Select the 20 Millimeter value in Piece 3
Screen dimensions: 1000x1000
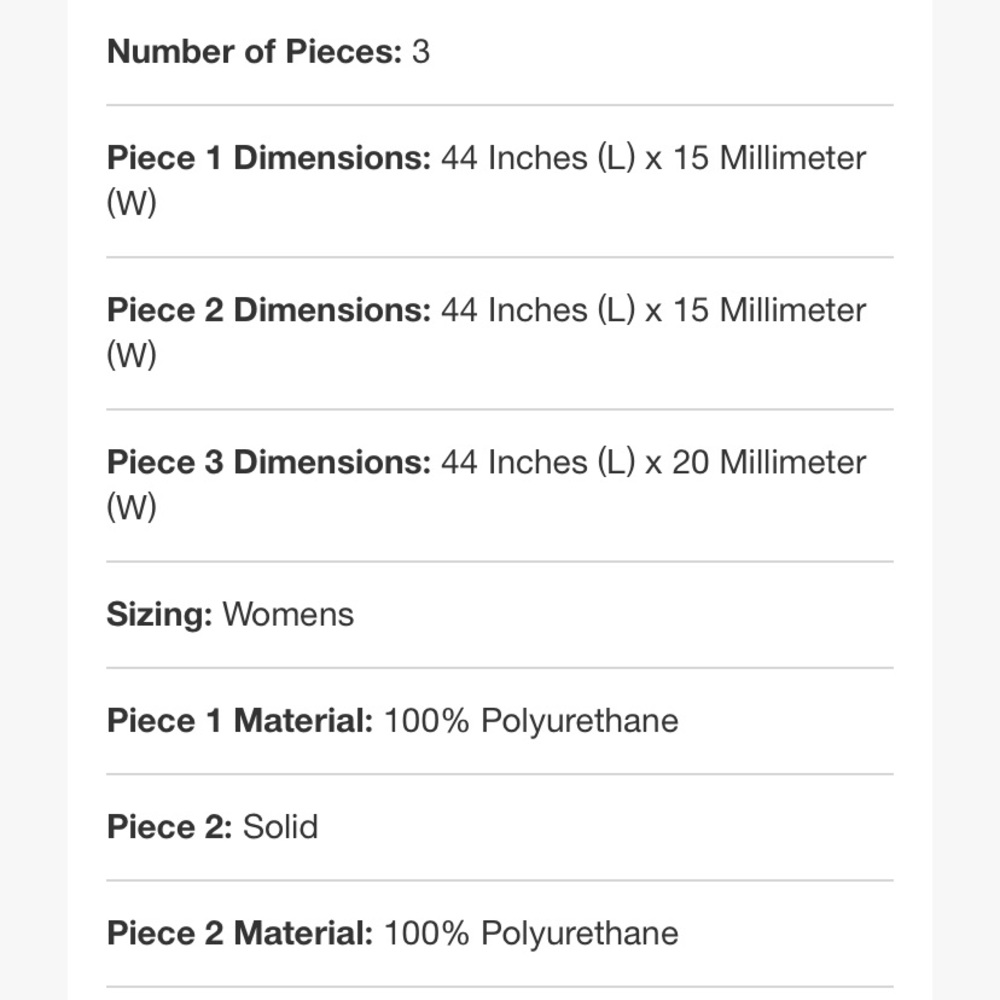(769, 462)
